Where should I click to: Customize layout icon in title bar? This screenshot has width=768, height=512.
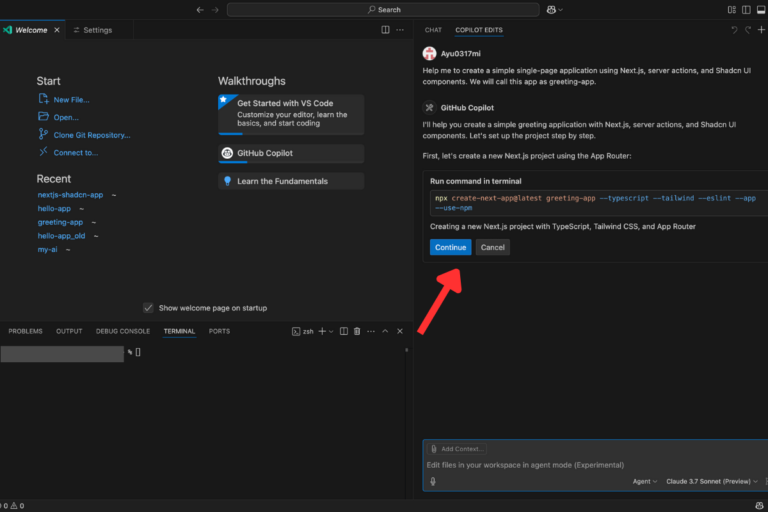point(731,10)
